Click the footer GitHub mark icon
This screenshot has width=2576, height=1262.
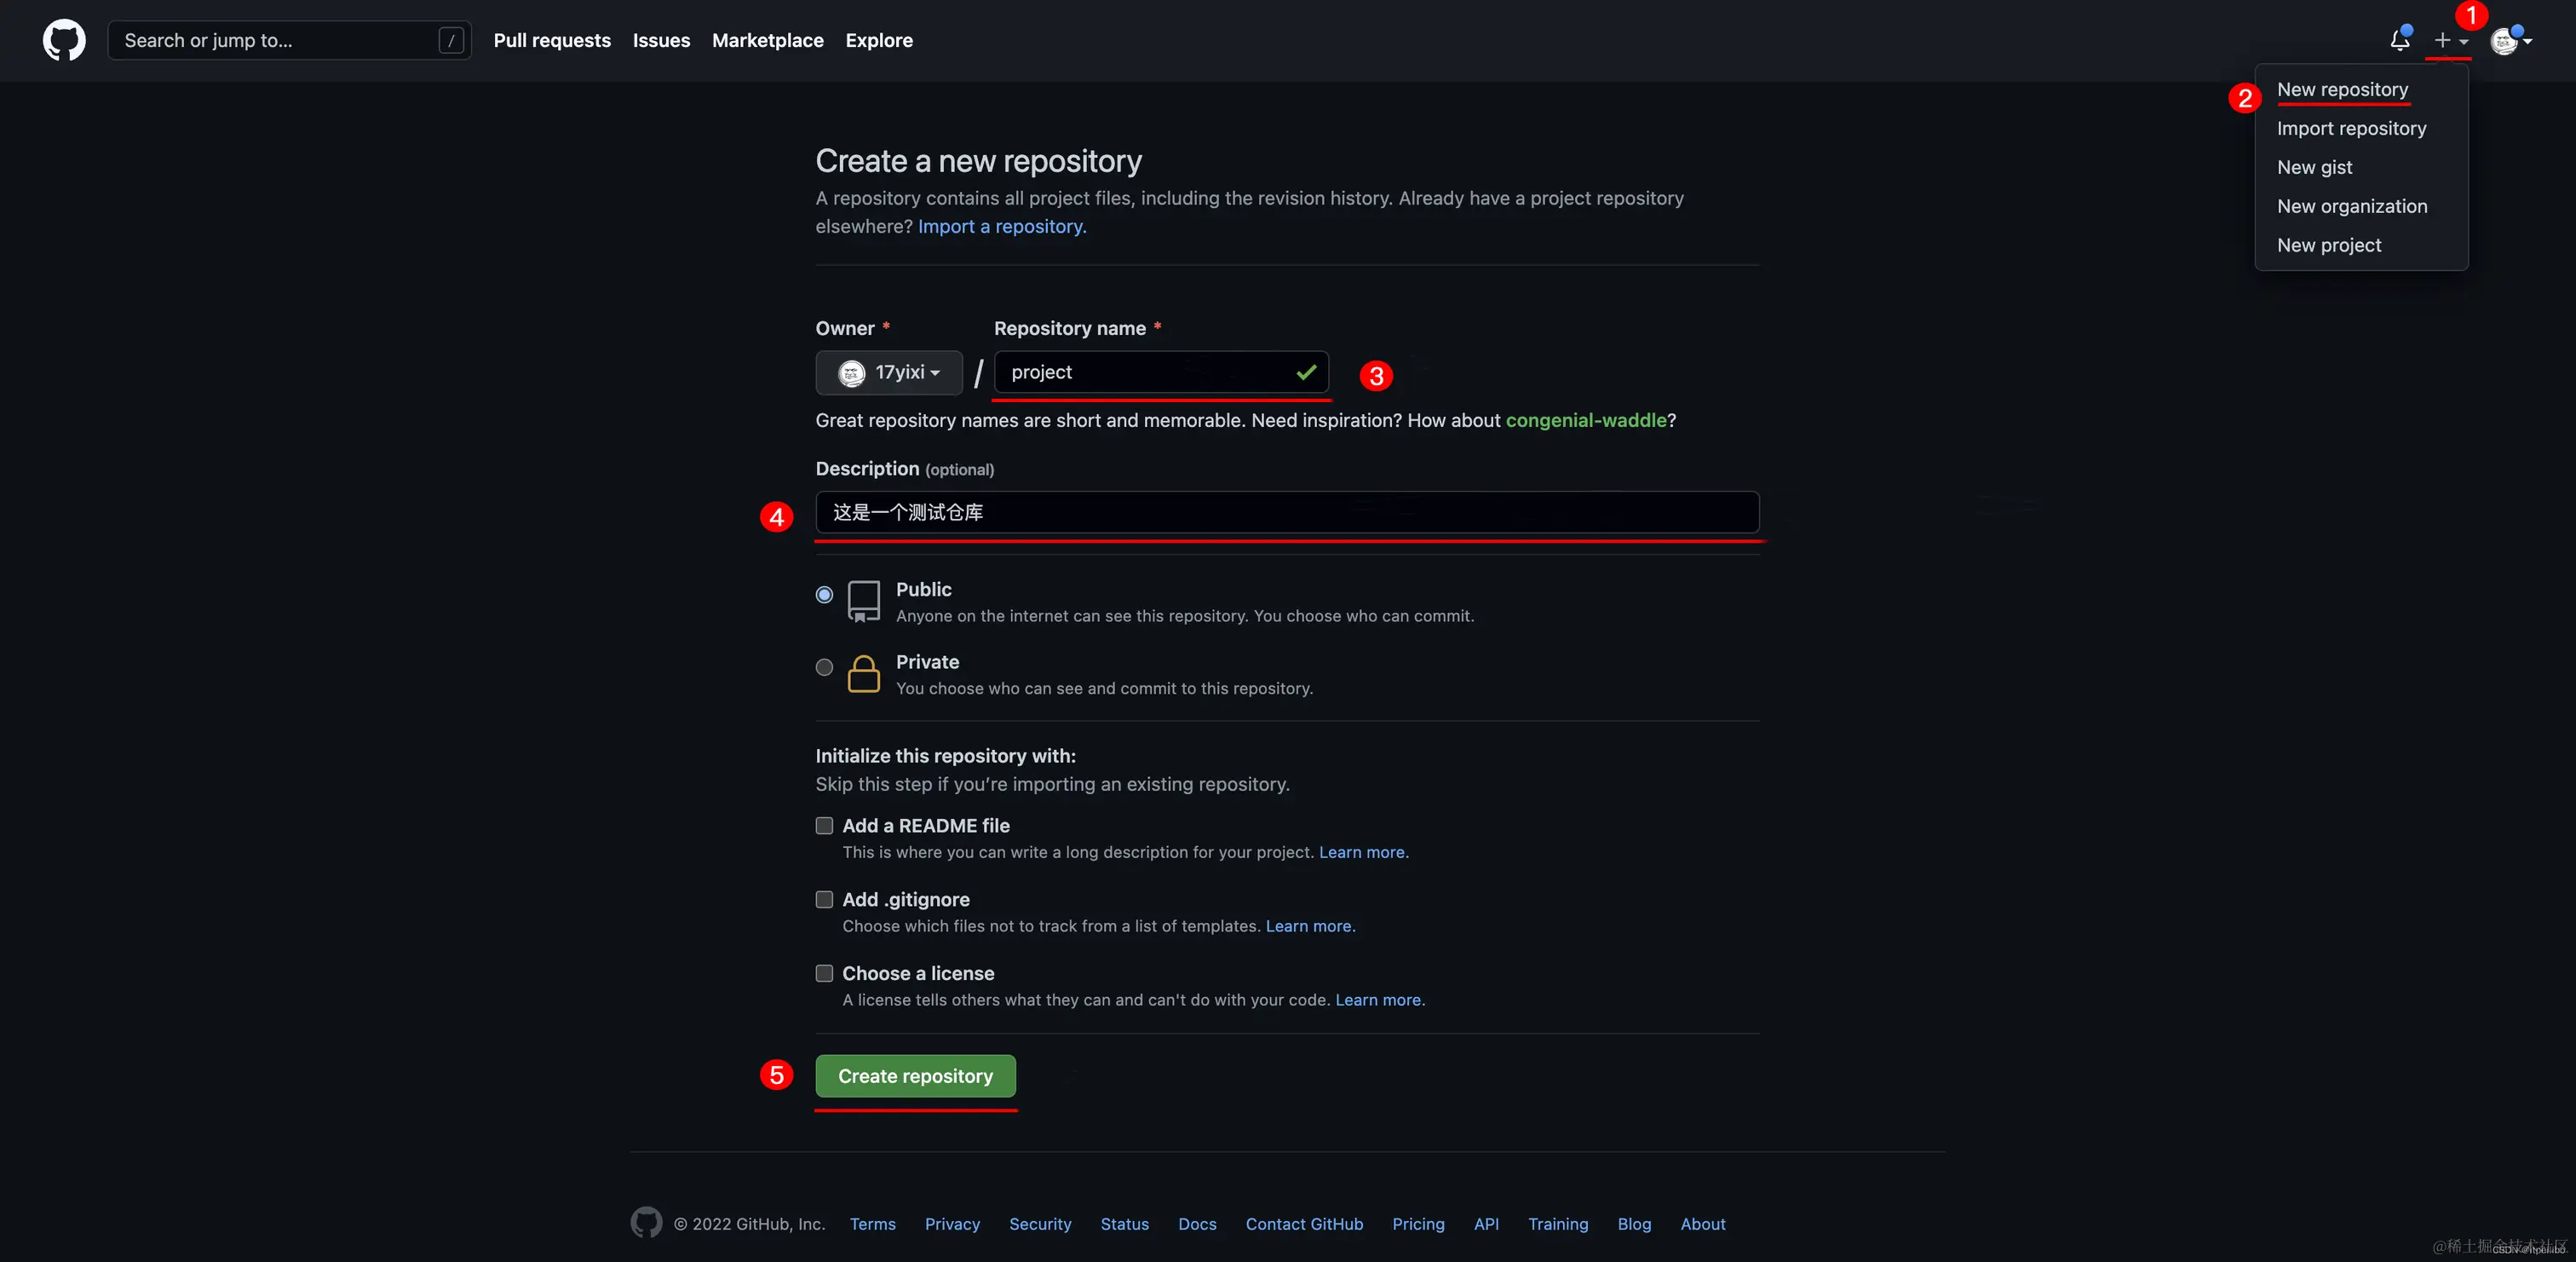pos(646,1222)
